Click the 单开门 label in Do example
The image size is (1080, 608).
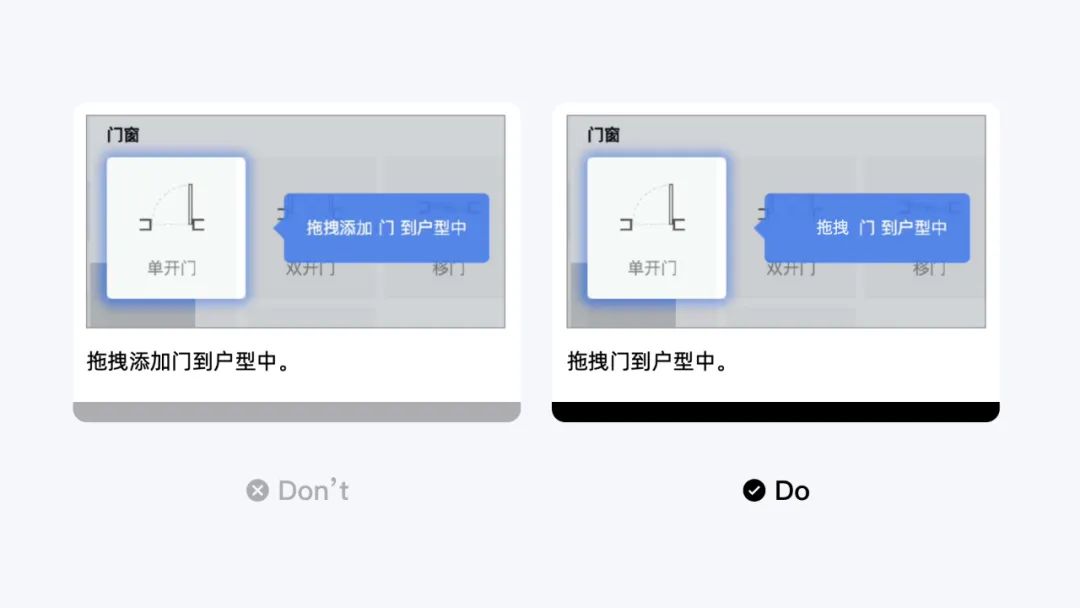tap(652, 268)
